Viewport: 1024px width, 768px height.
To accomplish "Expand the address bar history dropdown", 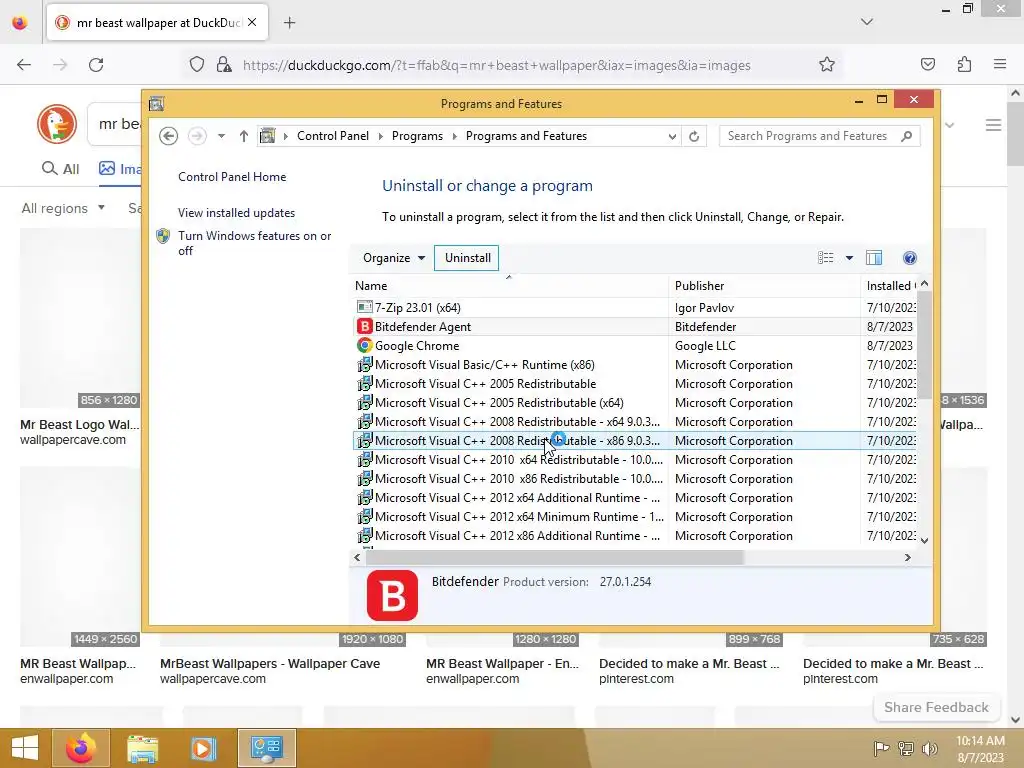I will (672, 136).
